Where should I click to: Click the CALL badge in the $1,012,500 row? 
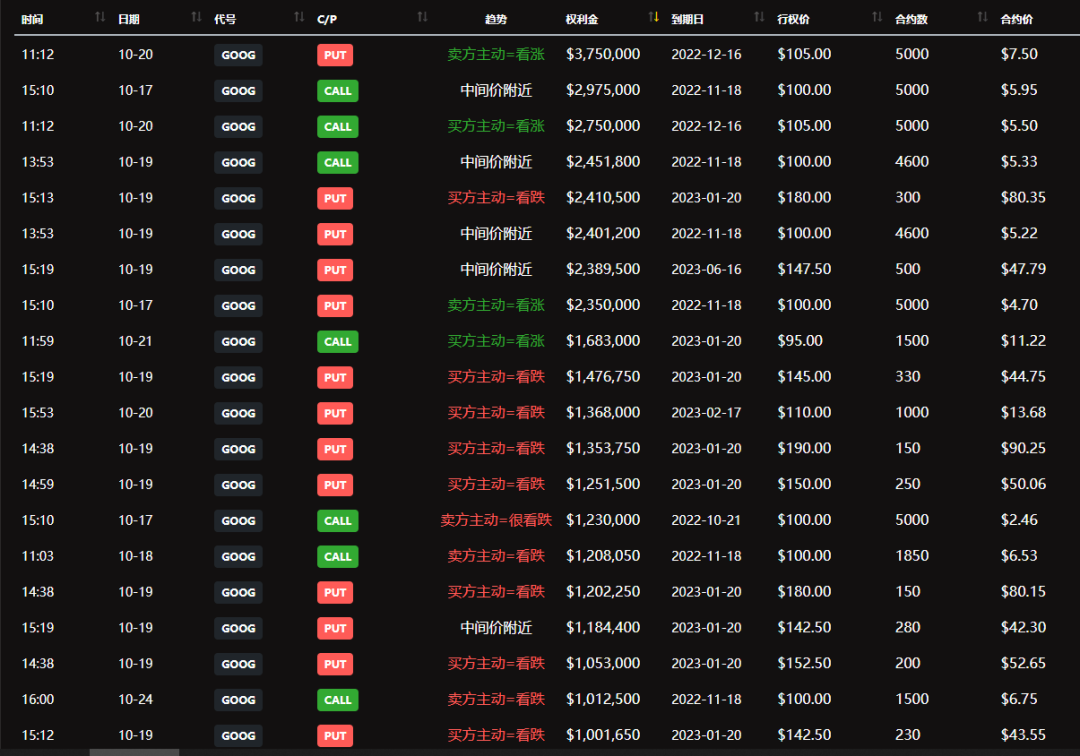tap(338, 700)
